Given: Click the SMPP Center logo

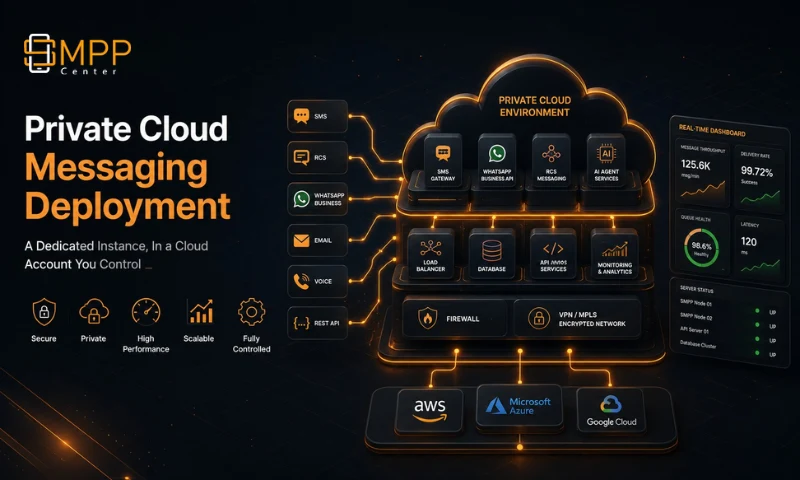Looking at the screenshot, I should [x=77, y=54].
